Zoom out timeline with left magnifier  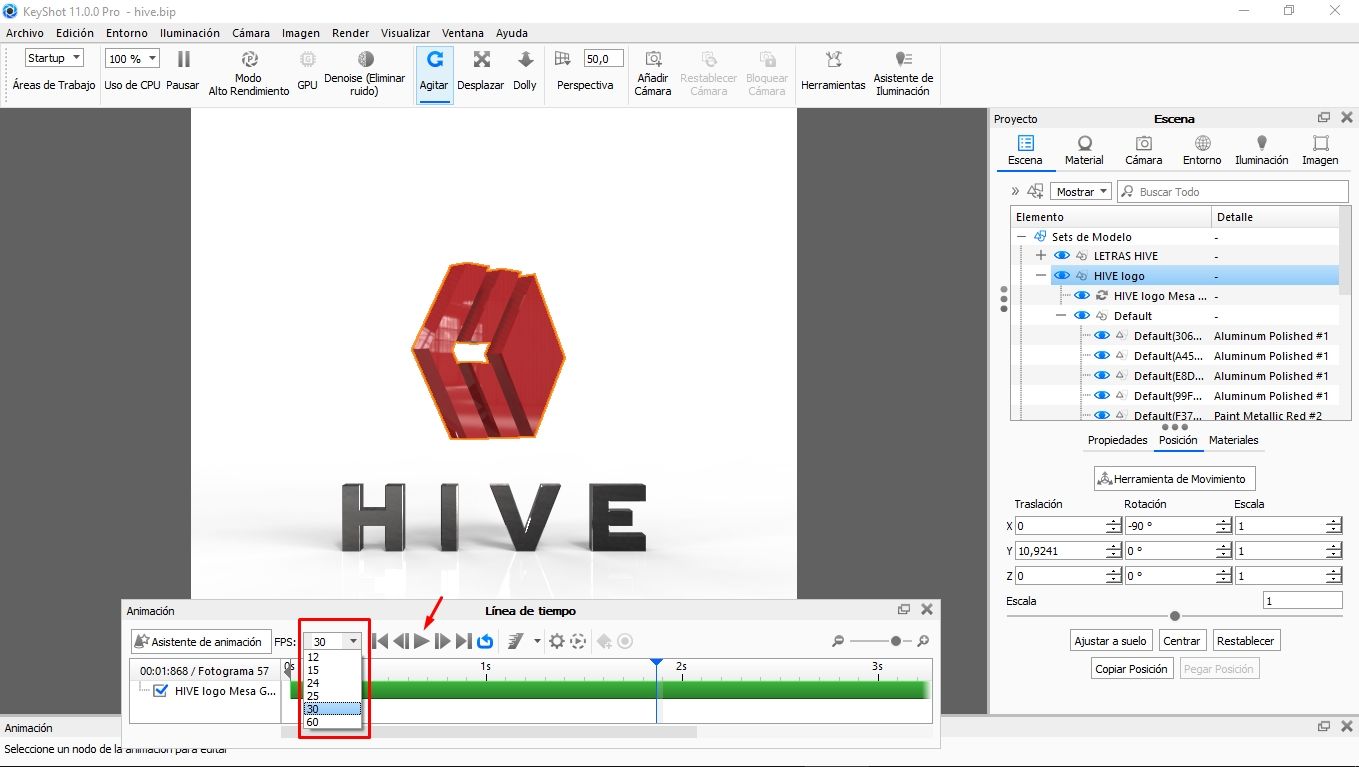(840, 641)
